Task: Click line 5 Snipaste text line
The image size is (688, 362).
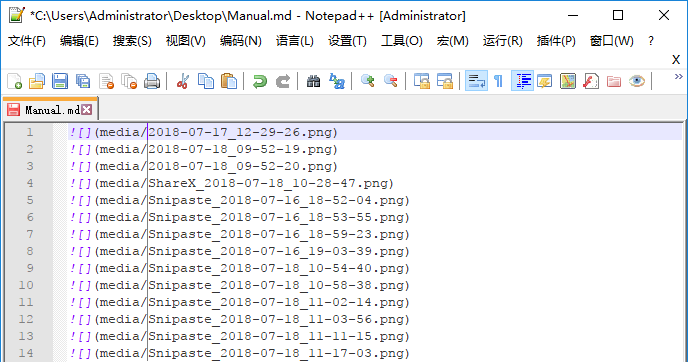Action: tap(239, 201)
